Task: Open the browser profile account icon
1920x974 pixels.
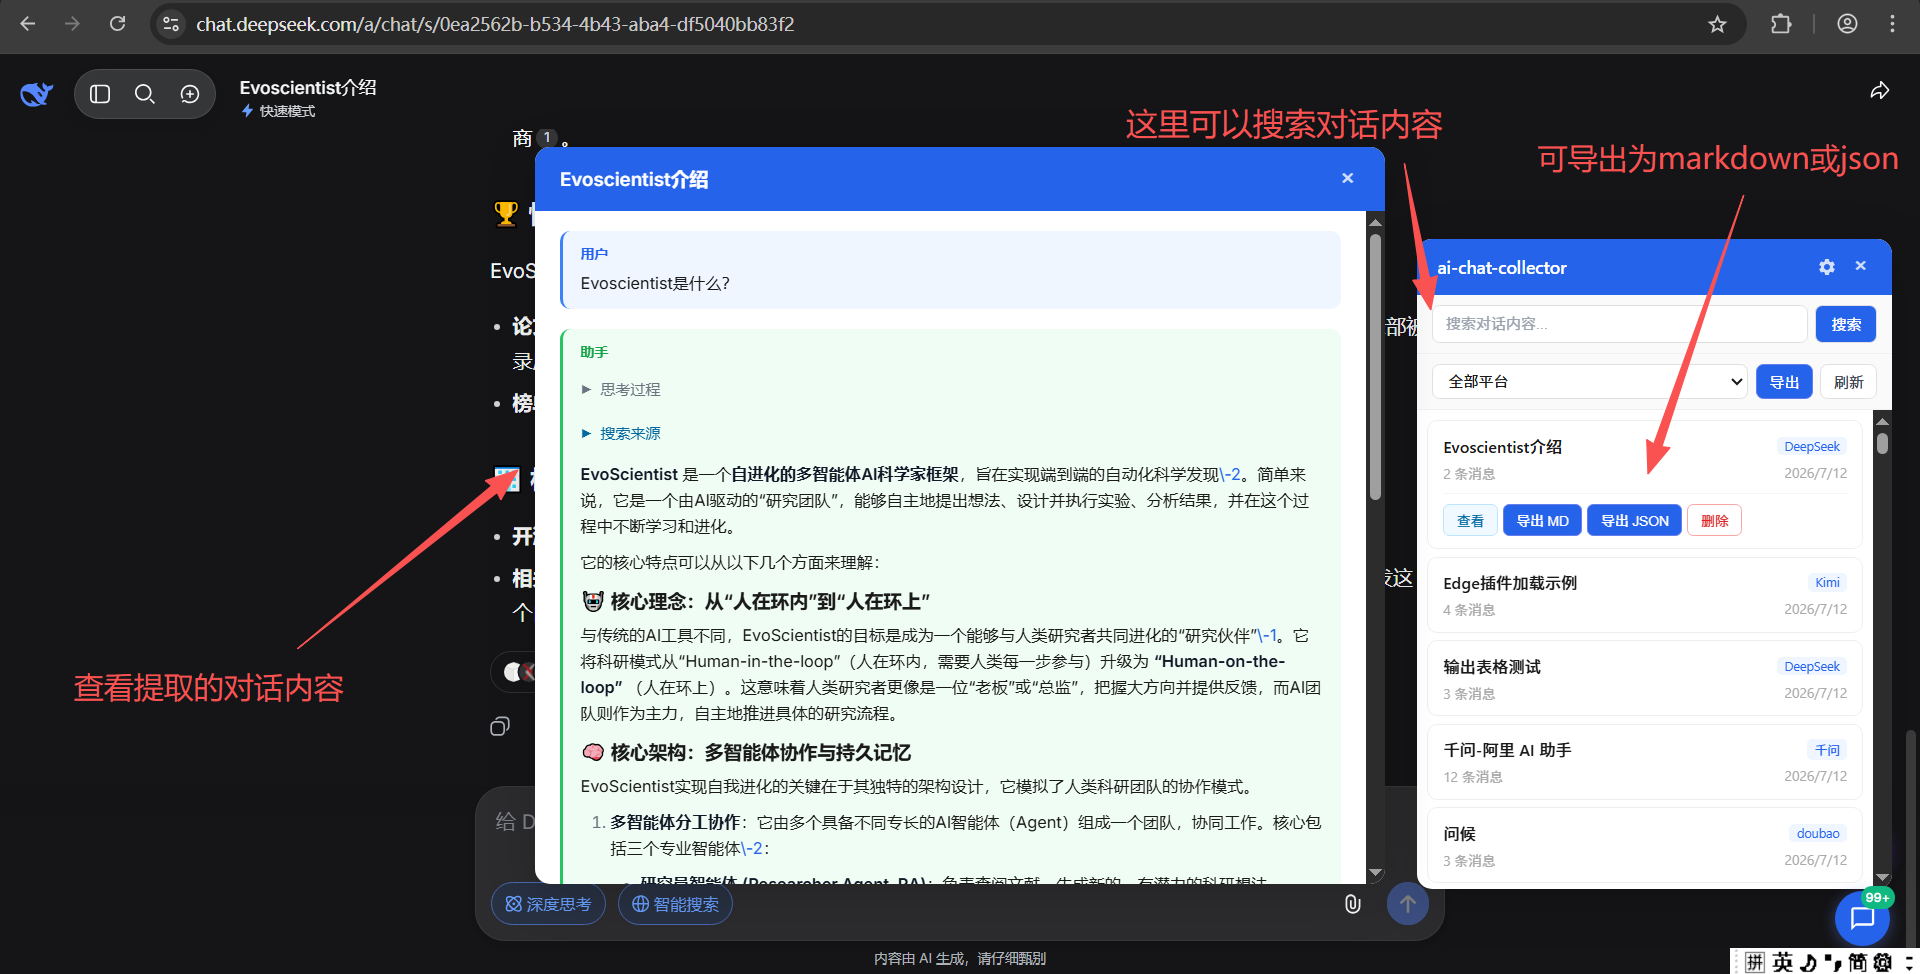Action: pos(1847,24)
